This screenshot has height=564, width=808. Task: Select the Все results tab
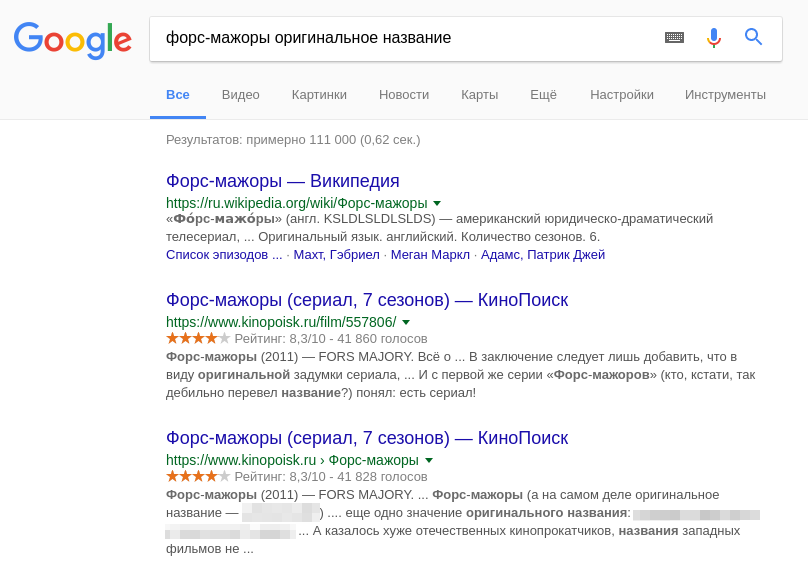point(178,95)
